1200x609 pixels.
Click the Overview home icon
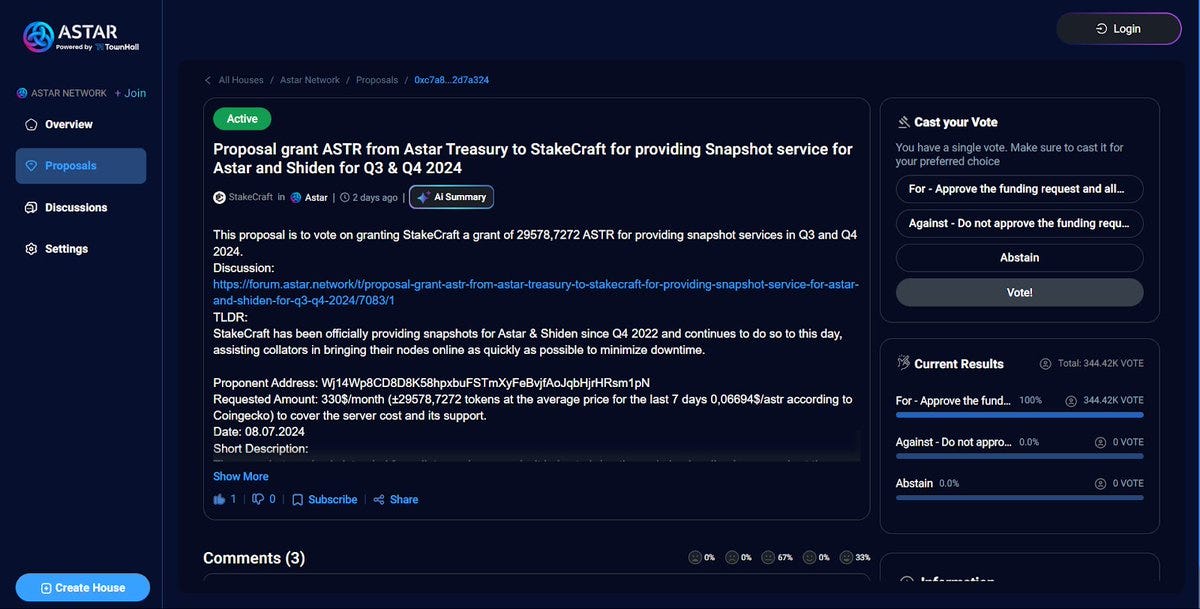click(x=31, y=125)
